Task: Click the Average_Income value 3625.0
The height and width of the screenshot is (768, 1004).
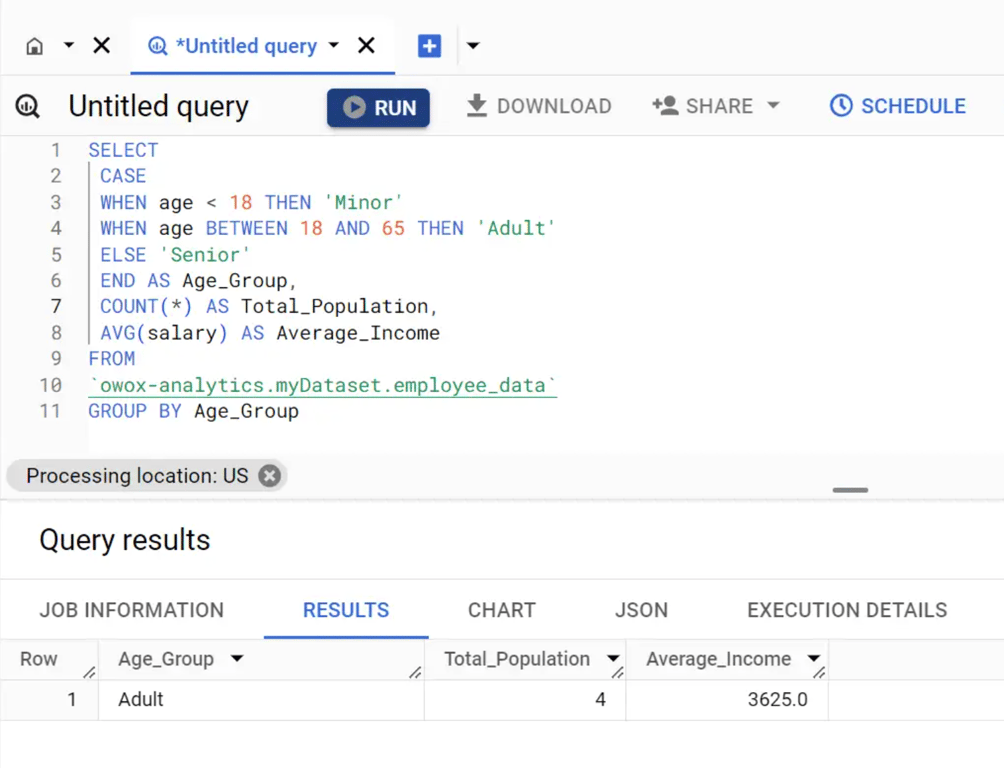Action: (777, 699)
